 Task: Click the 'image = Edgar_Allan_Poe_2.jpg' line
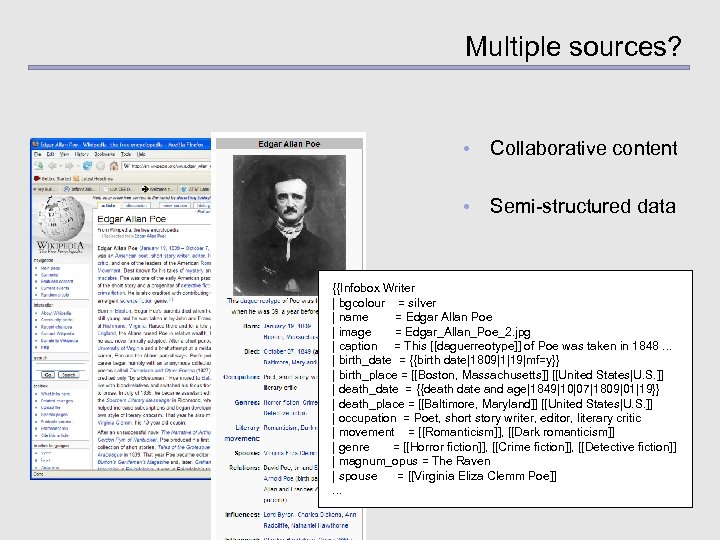(431, 332)
